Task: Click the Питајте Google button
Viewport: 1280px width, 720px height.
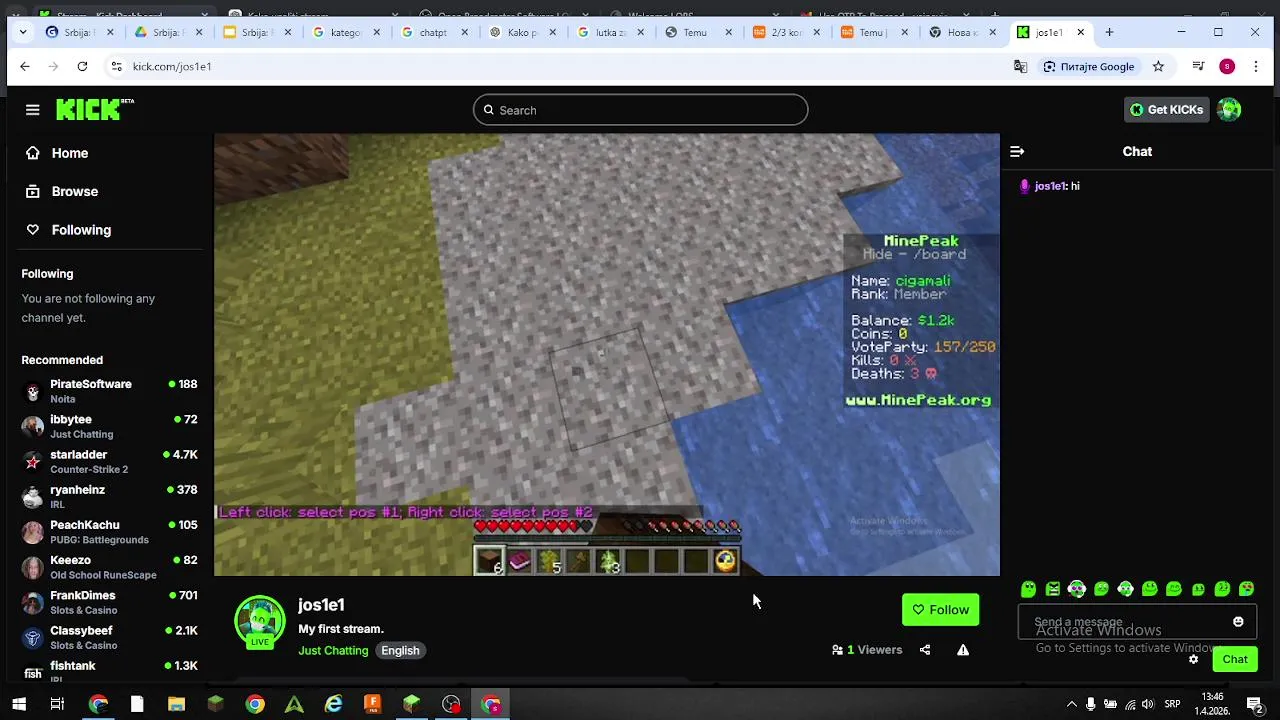Action: pos(1089,66)
